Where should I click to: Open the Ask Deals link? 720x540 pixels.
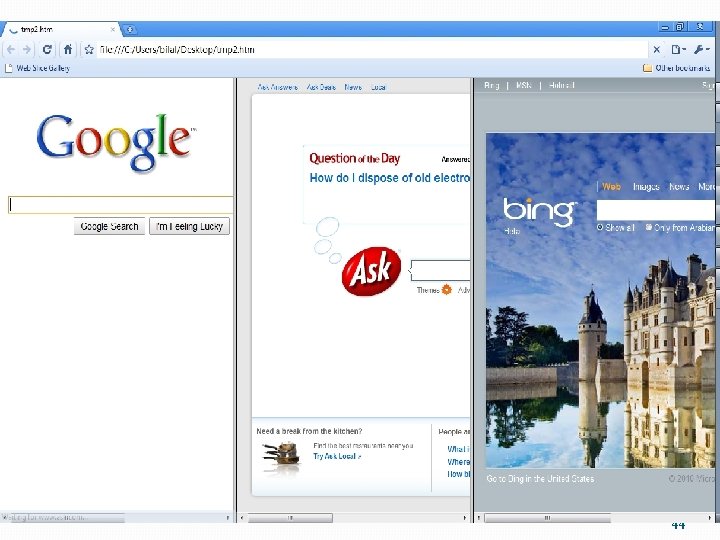click(x=321, y=87)
